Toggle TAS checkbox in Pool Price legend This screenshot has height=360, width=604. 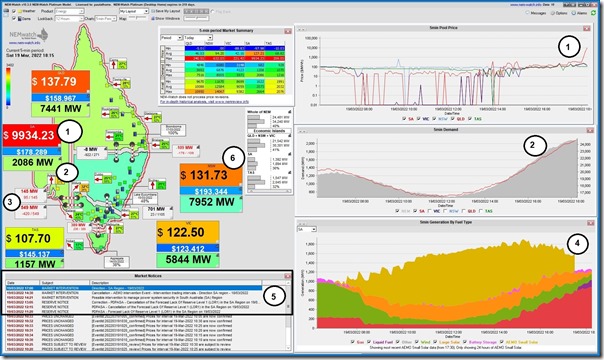point(470,119)
